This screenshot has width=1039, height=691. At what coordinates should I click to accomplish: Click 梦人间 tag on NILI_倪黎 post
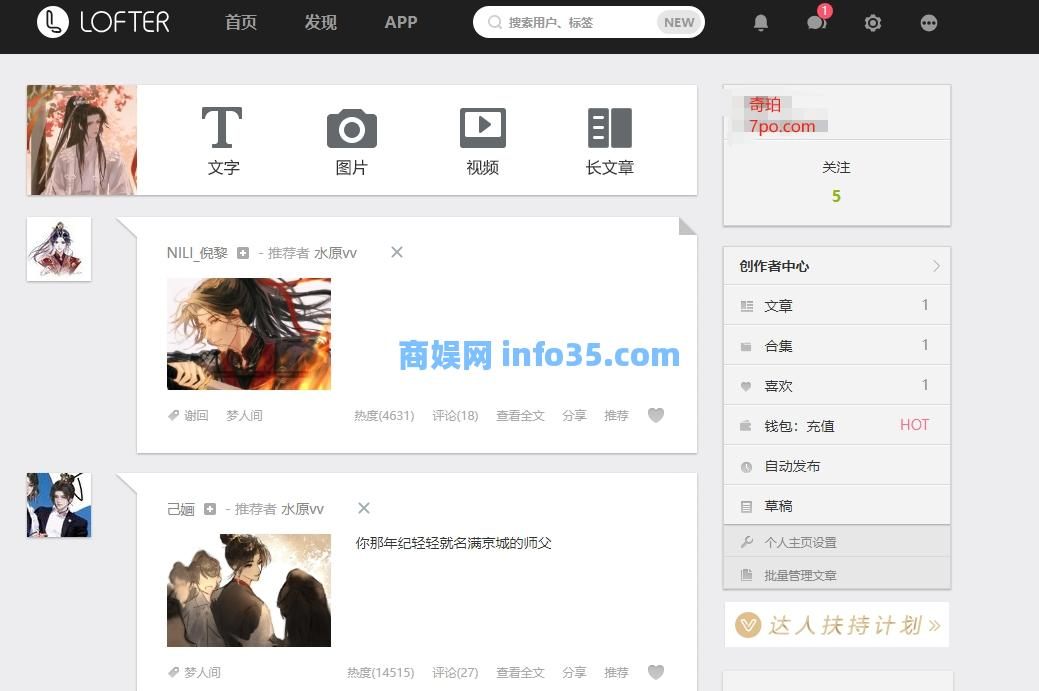[244, 415]
